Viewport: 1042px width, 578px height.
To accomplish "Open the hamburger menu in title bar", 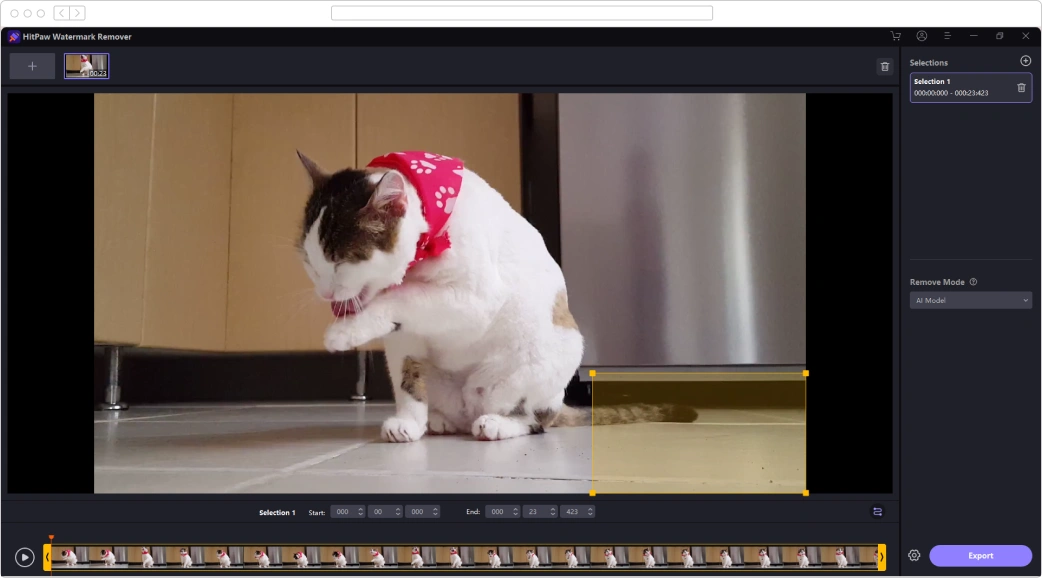I will pyautogui.click(x=947, y=36).
